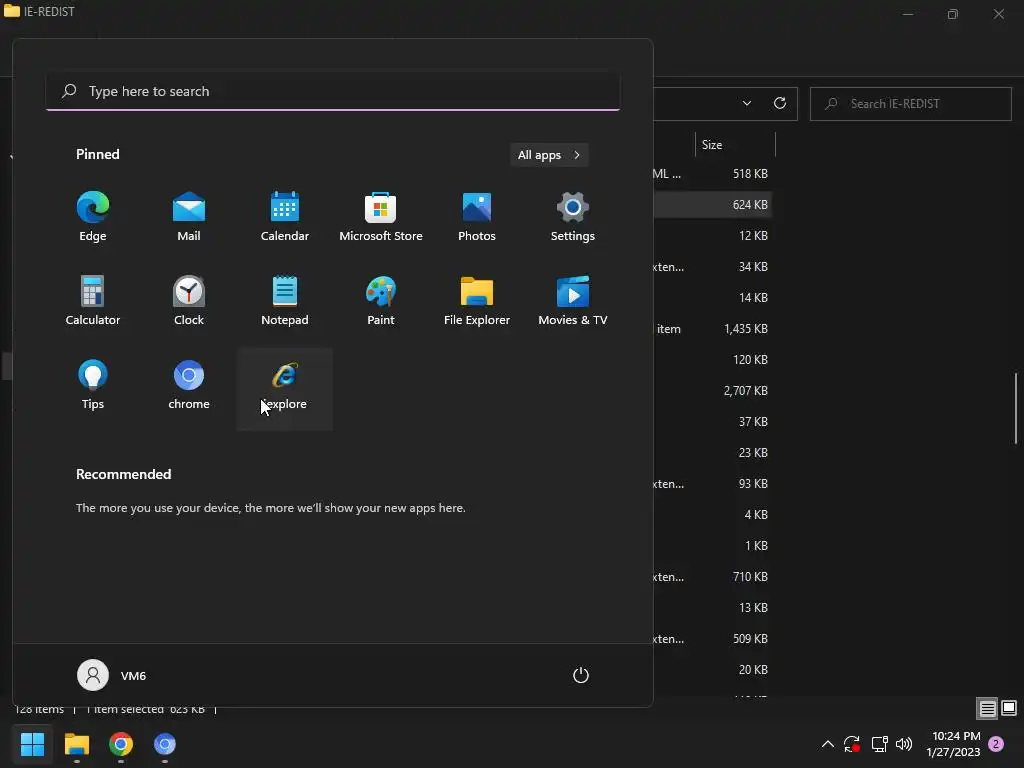
Task: Open the clock and date flyout
Action: pos(953,744)
